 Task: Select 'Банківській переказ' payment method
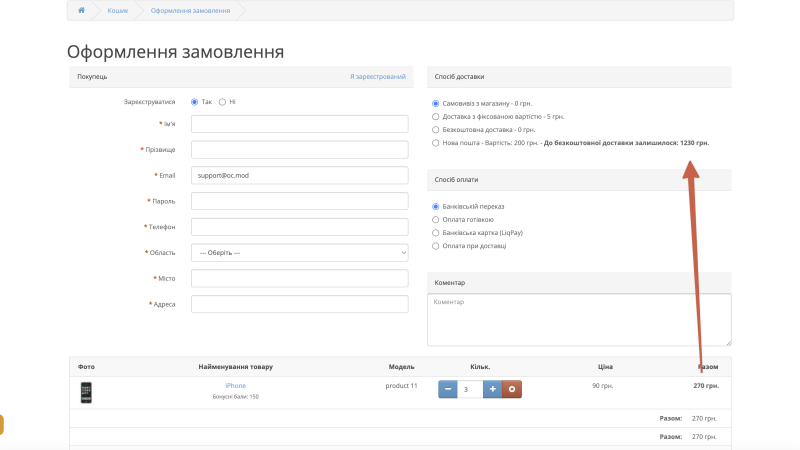[435, 207]
